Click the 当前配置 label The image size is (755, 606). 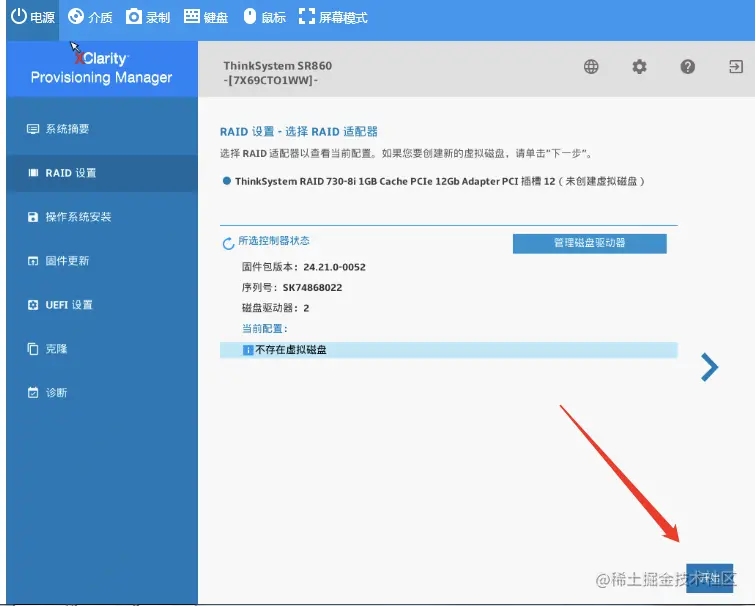tap(264, 329)
